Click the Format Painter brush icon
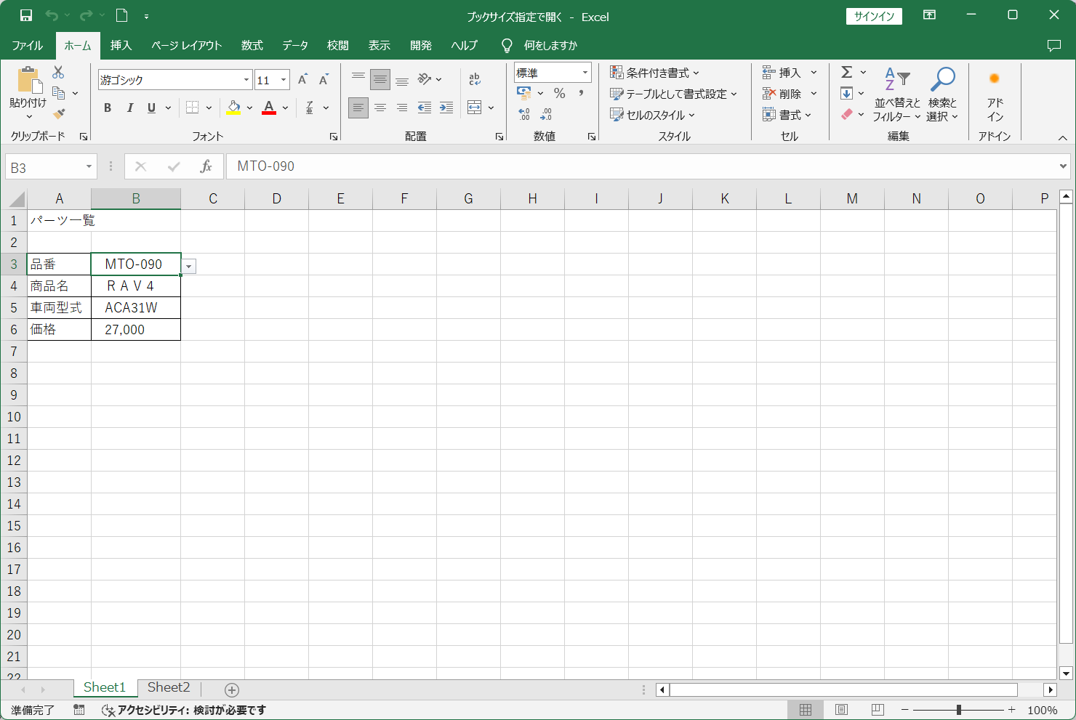The height and width of the screenshot is (720, 1076). 58,115
